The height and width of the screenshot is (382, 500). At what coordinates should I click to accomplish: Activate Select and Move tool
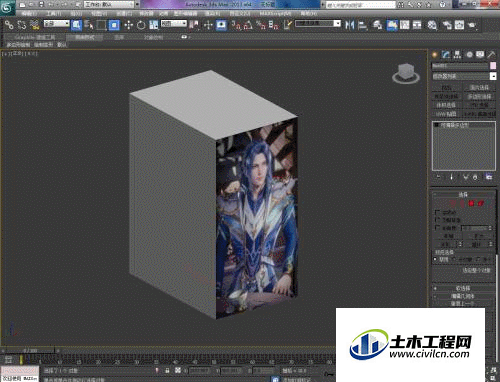click(128, 25)
